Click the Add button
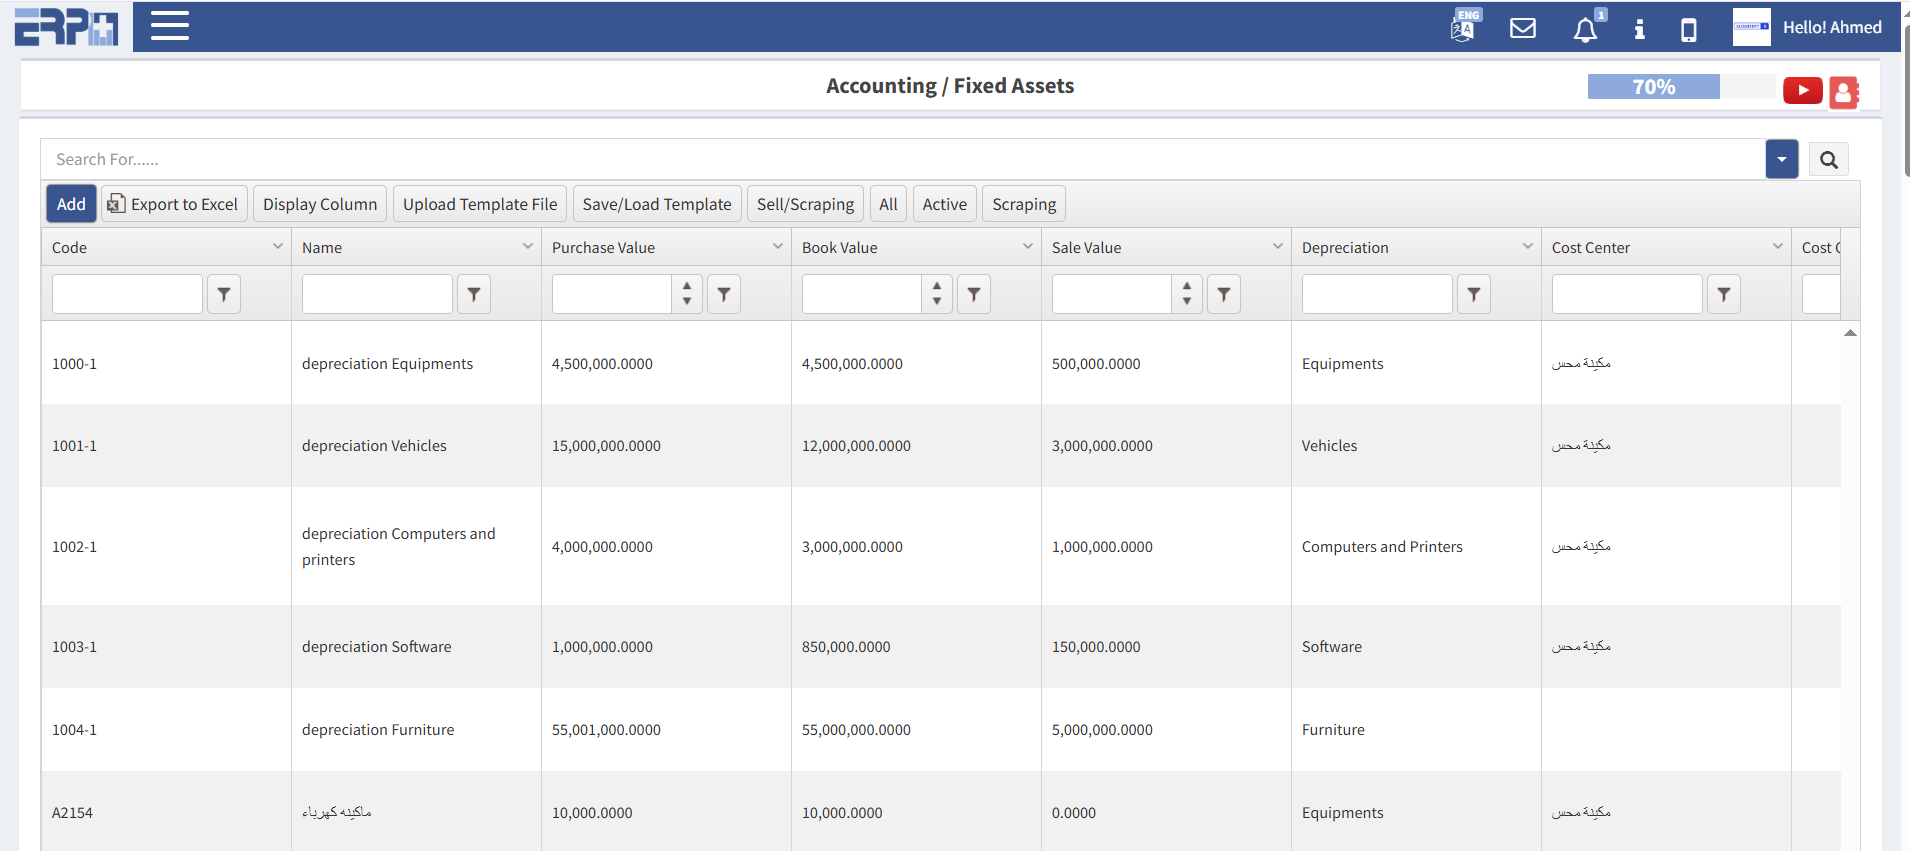The height and width of the screenshot is (851, 1910). click(x=71, y=204)
